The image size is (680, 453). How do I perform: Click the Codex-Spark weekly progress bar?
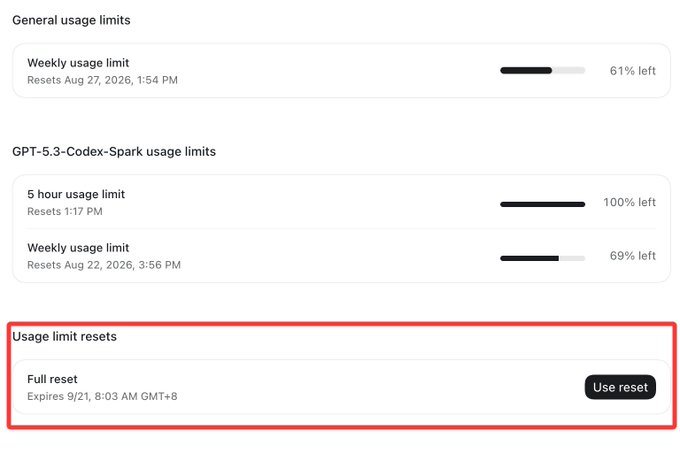click(543, 258)
